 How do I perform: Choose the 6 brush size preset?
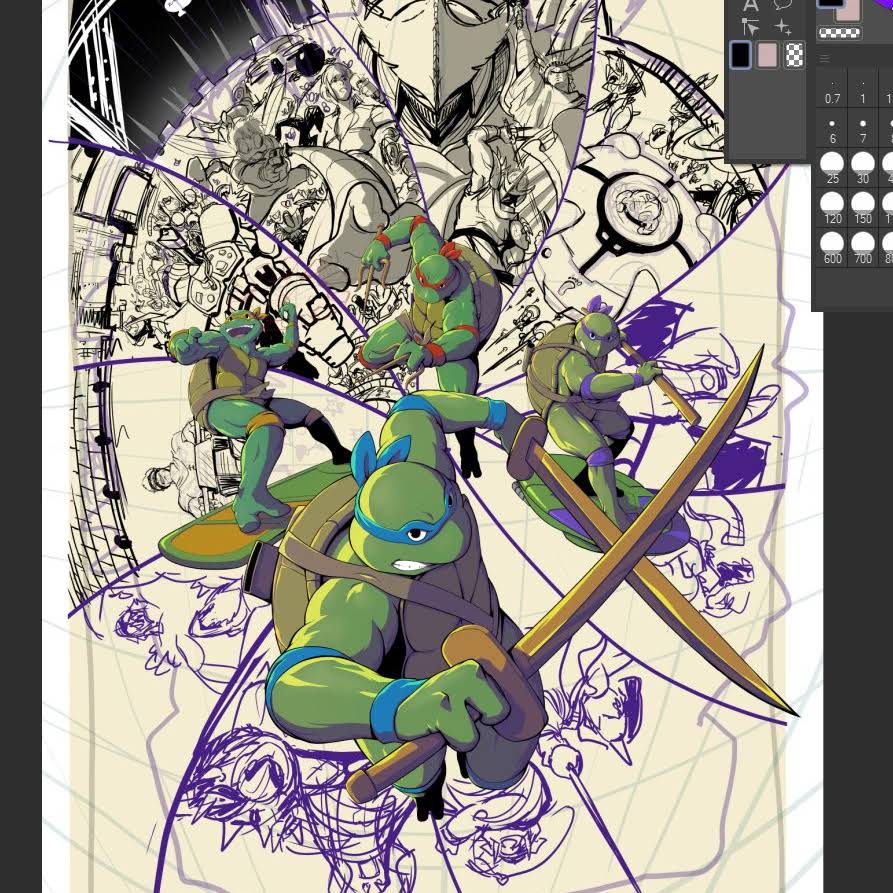pyautogui.click(x=832, y=129)
